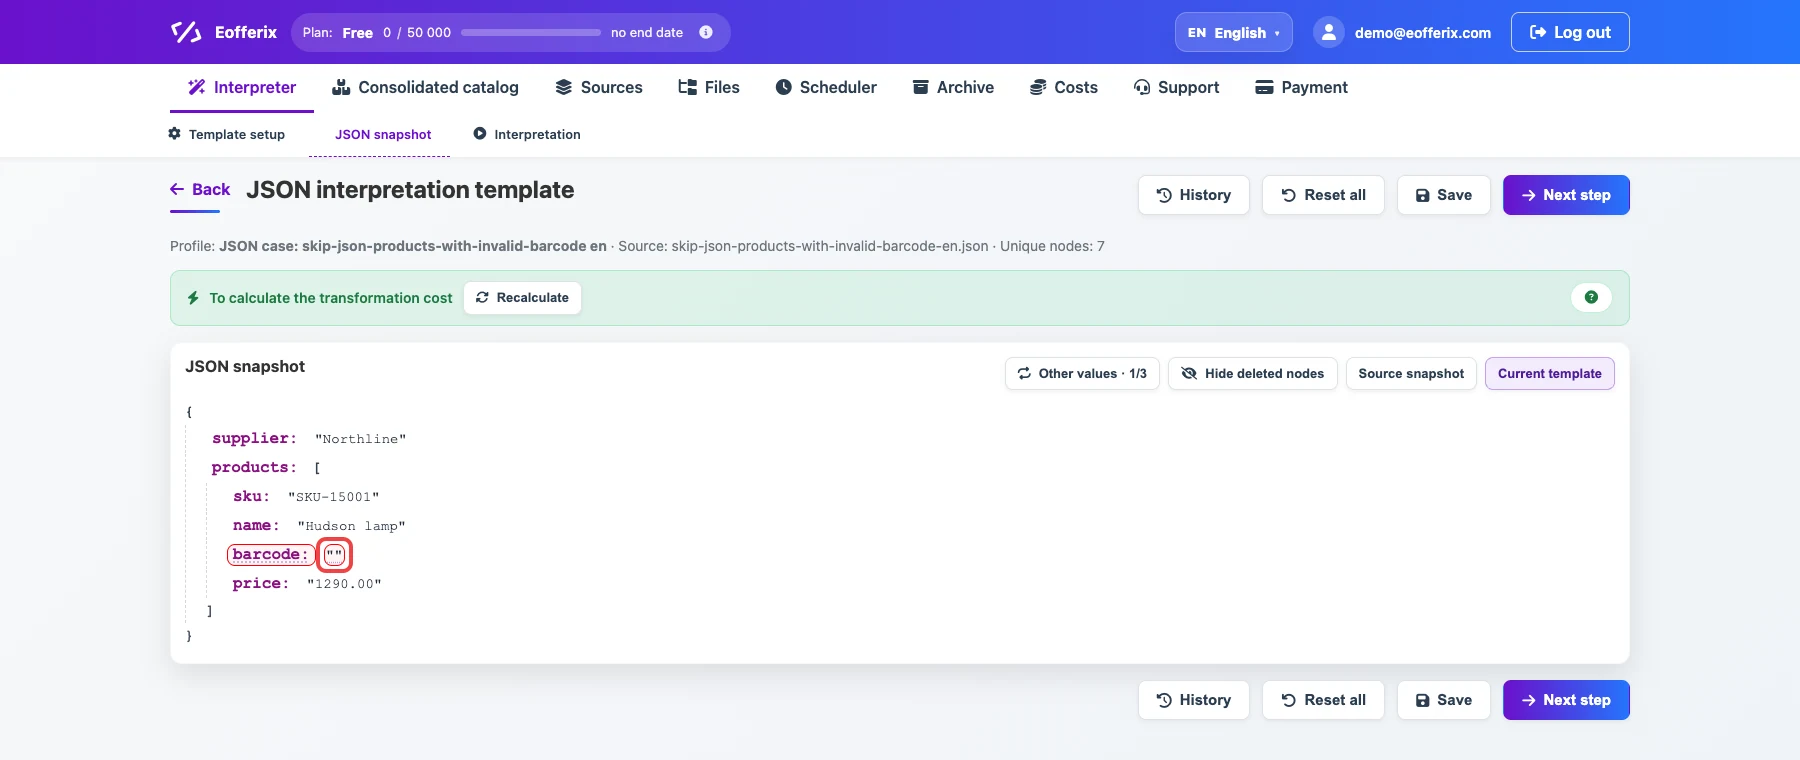Click top Reset all button
The image size is (1800, 760).
(1323, 195)
